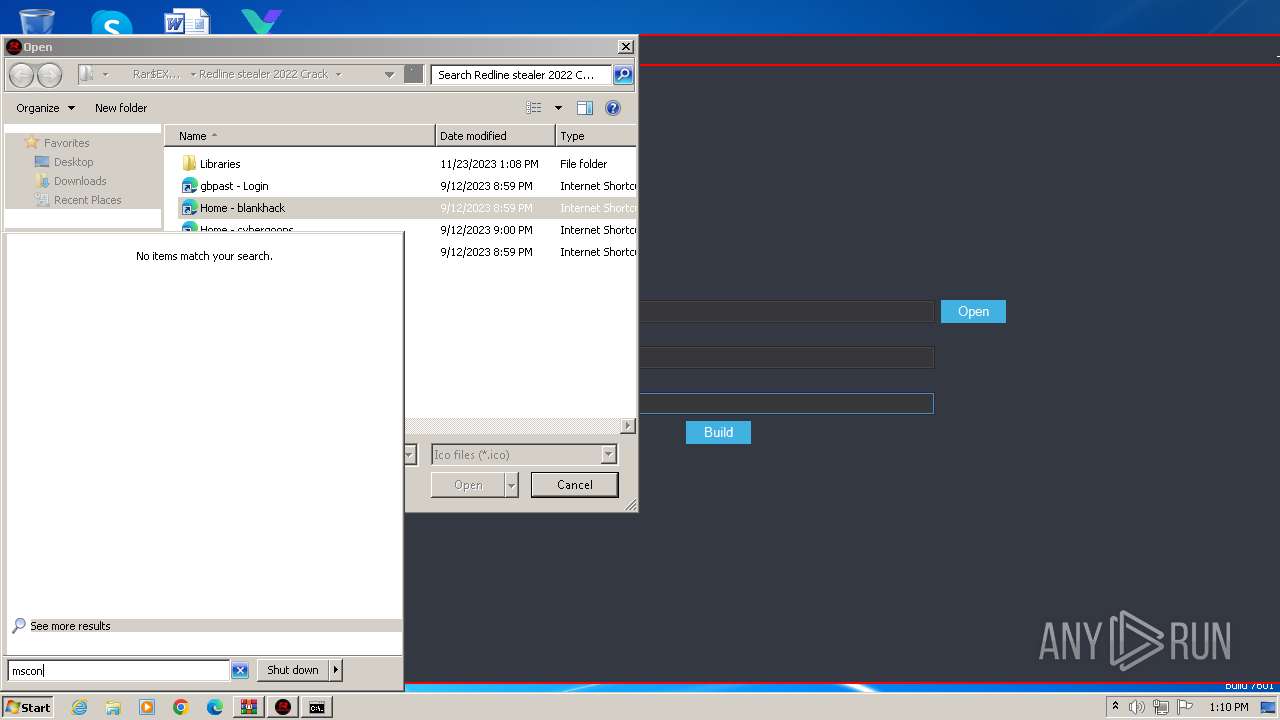Click the network tray icon
Screen dimensions: 1280x720
[x=1161, y=707]
